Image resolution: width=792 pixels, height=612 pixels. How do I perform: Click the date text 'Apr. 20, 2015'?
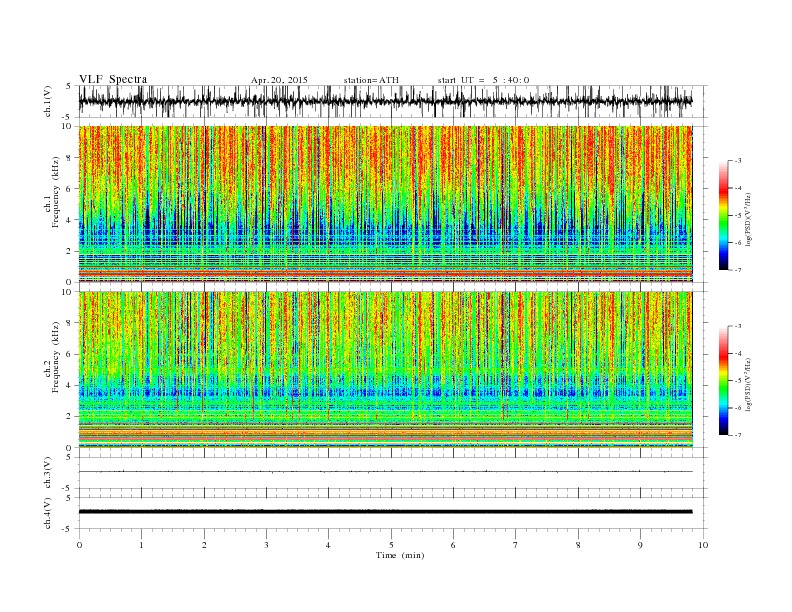tap(279, 80)
